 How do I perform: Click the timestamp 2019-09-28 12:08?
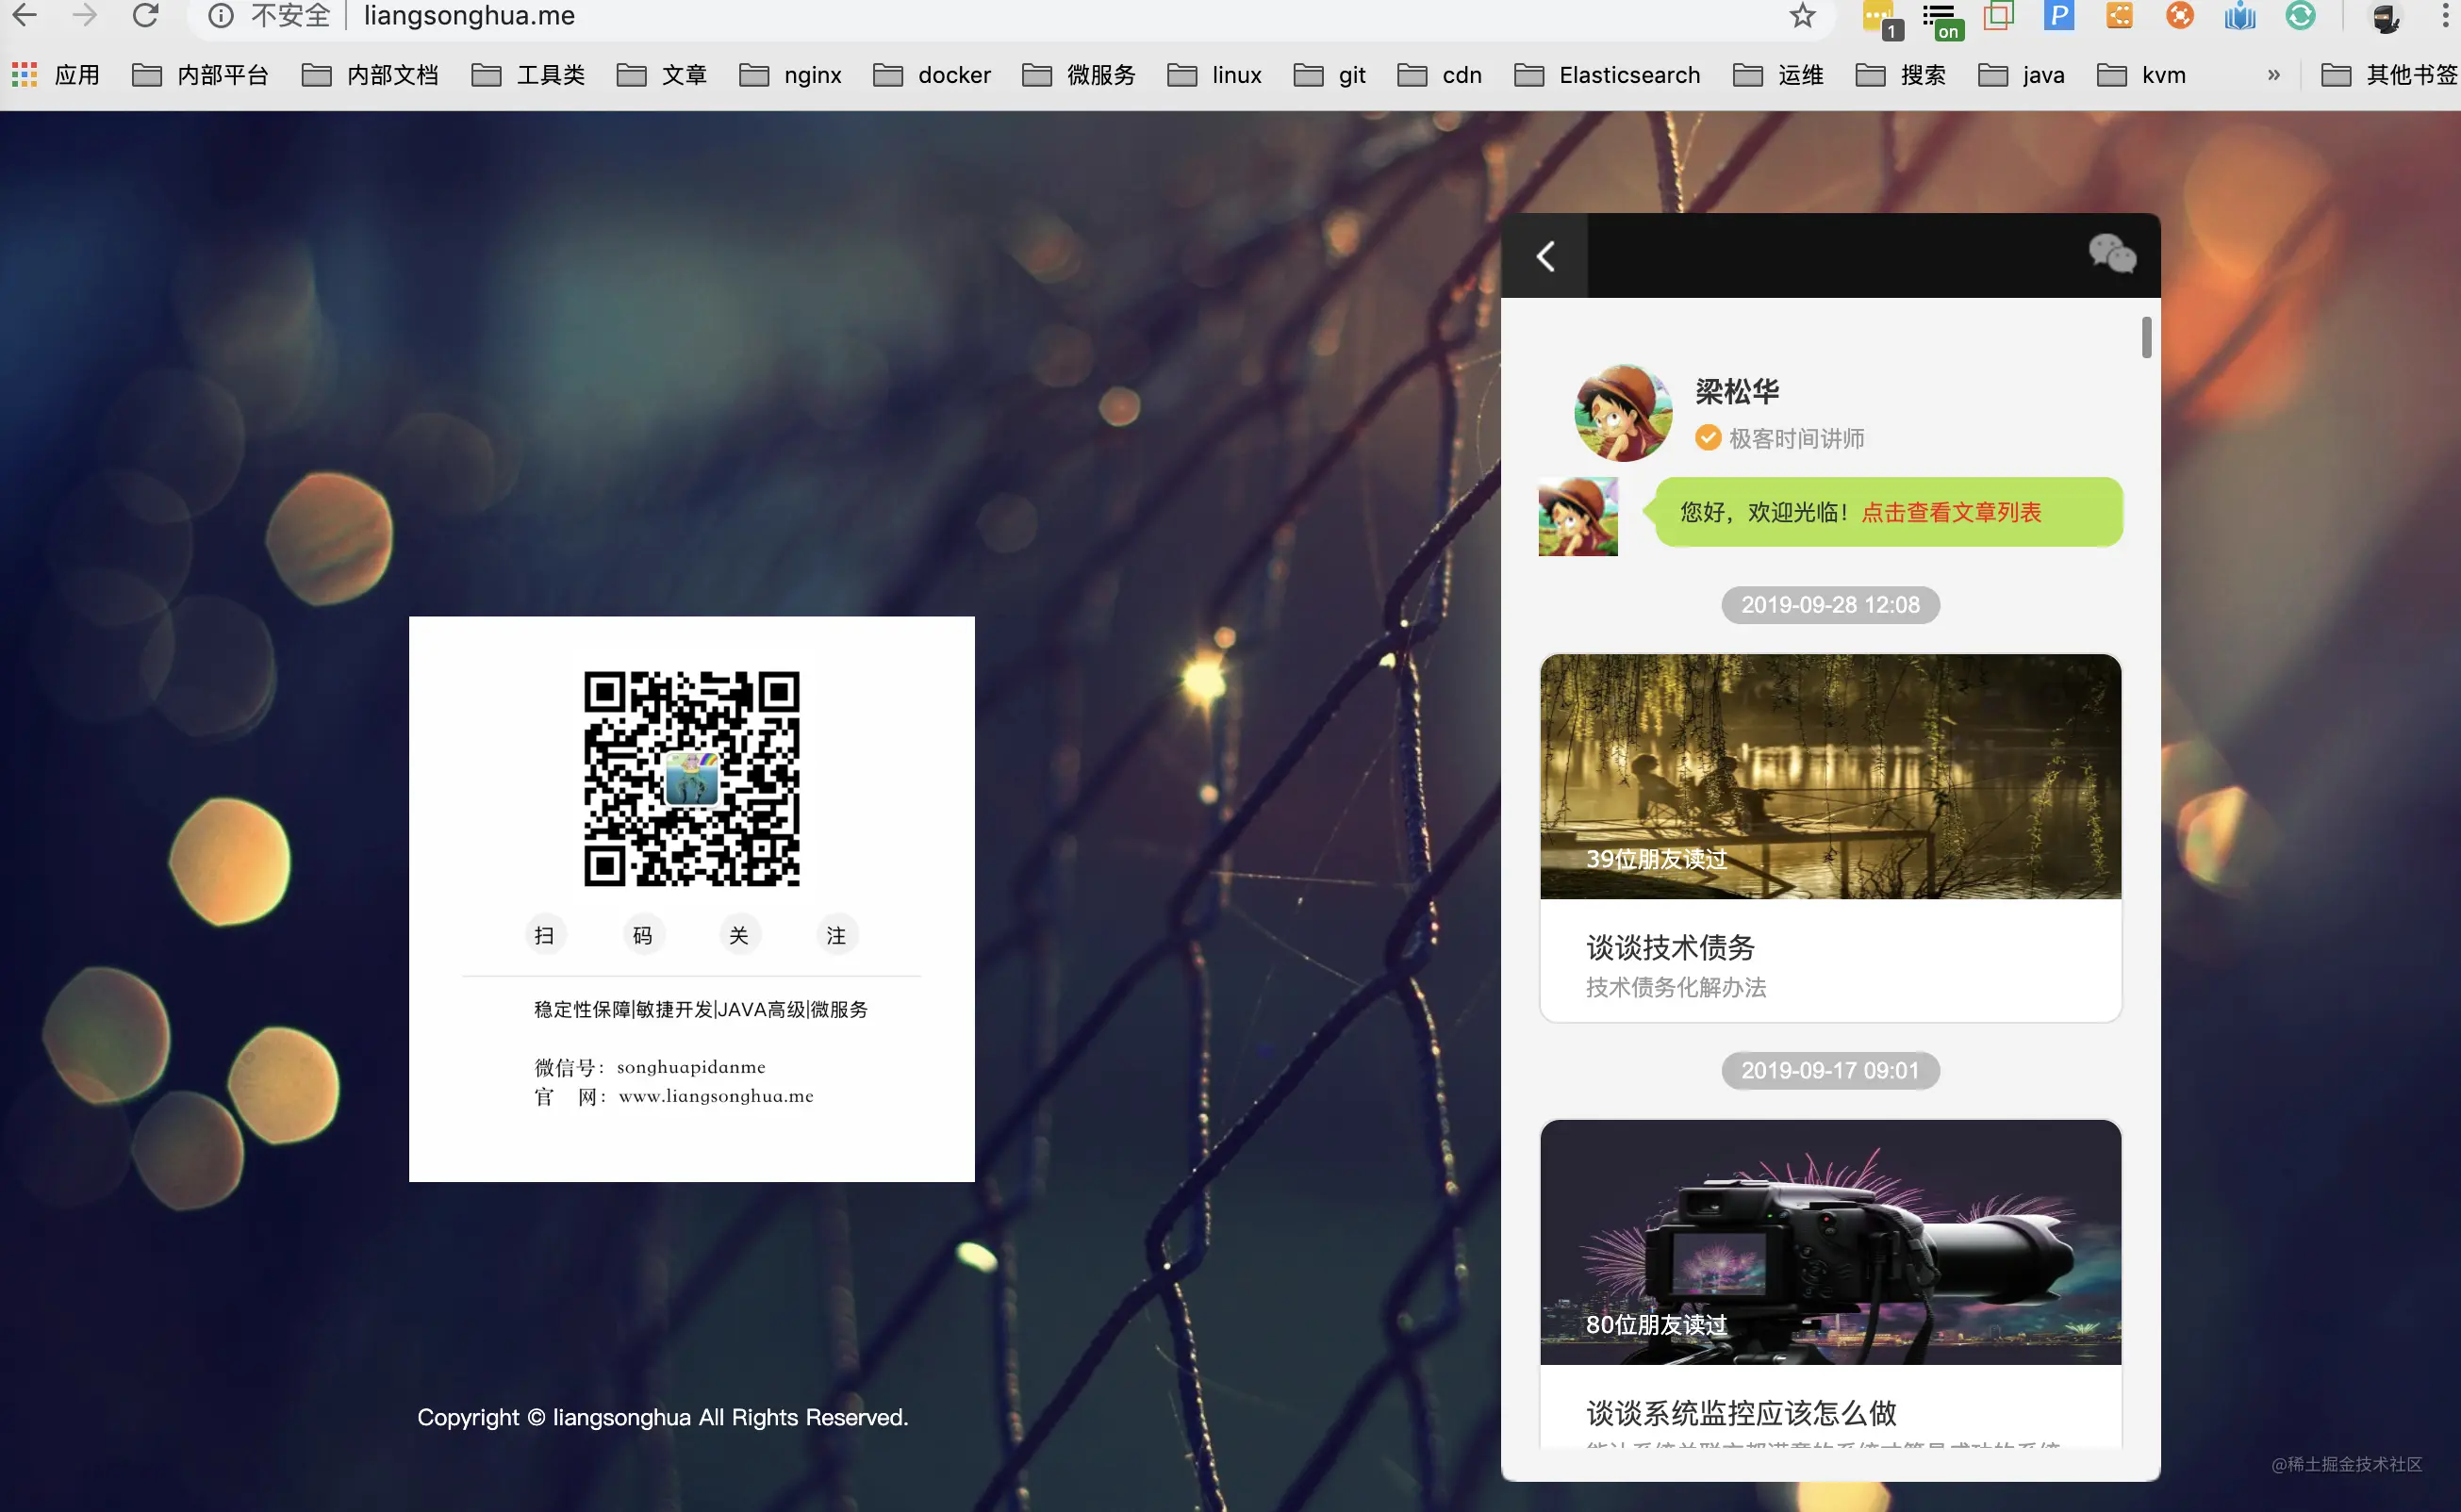(1830, 605)
